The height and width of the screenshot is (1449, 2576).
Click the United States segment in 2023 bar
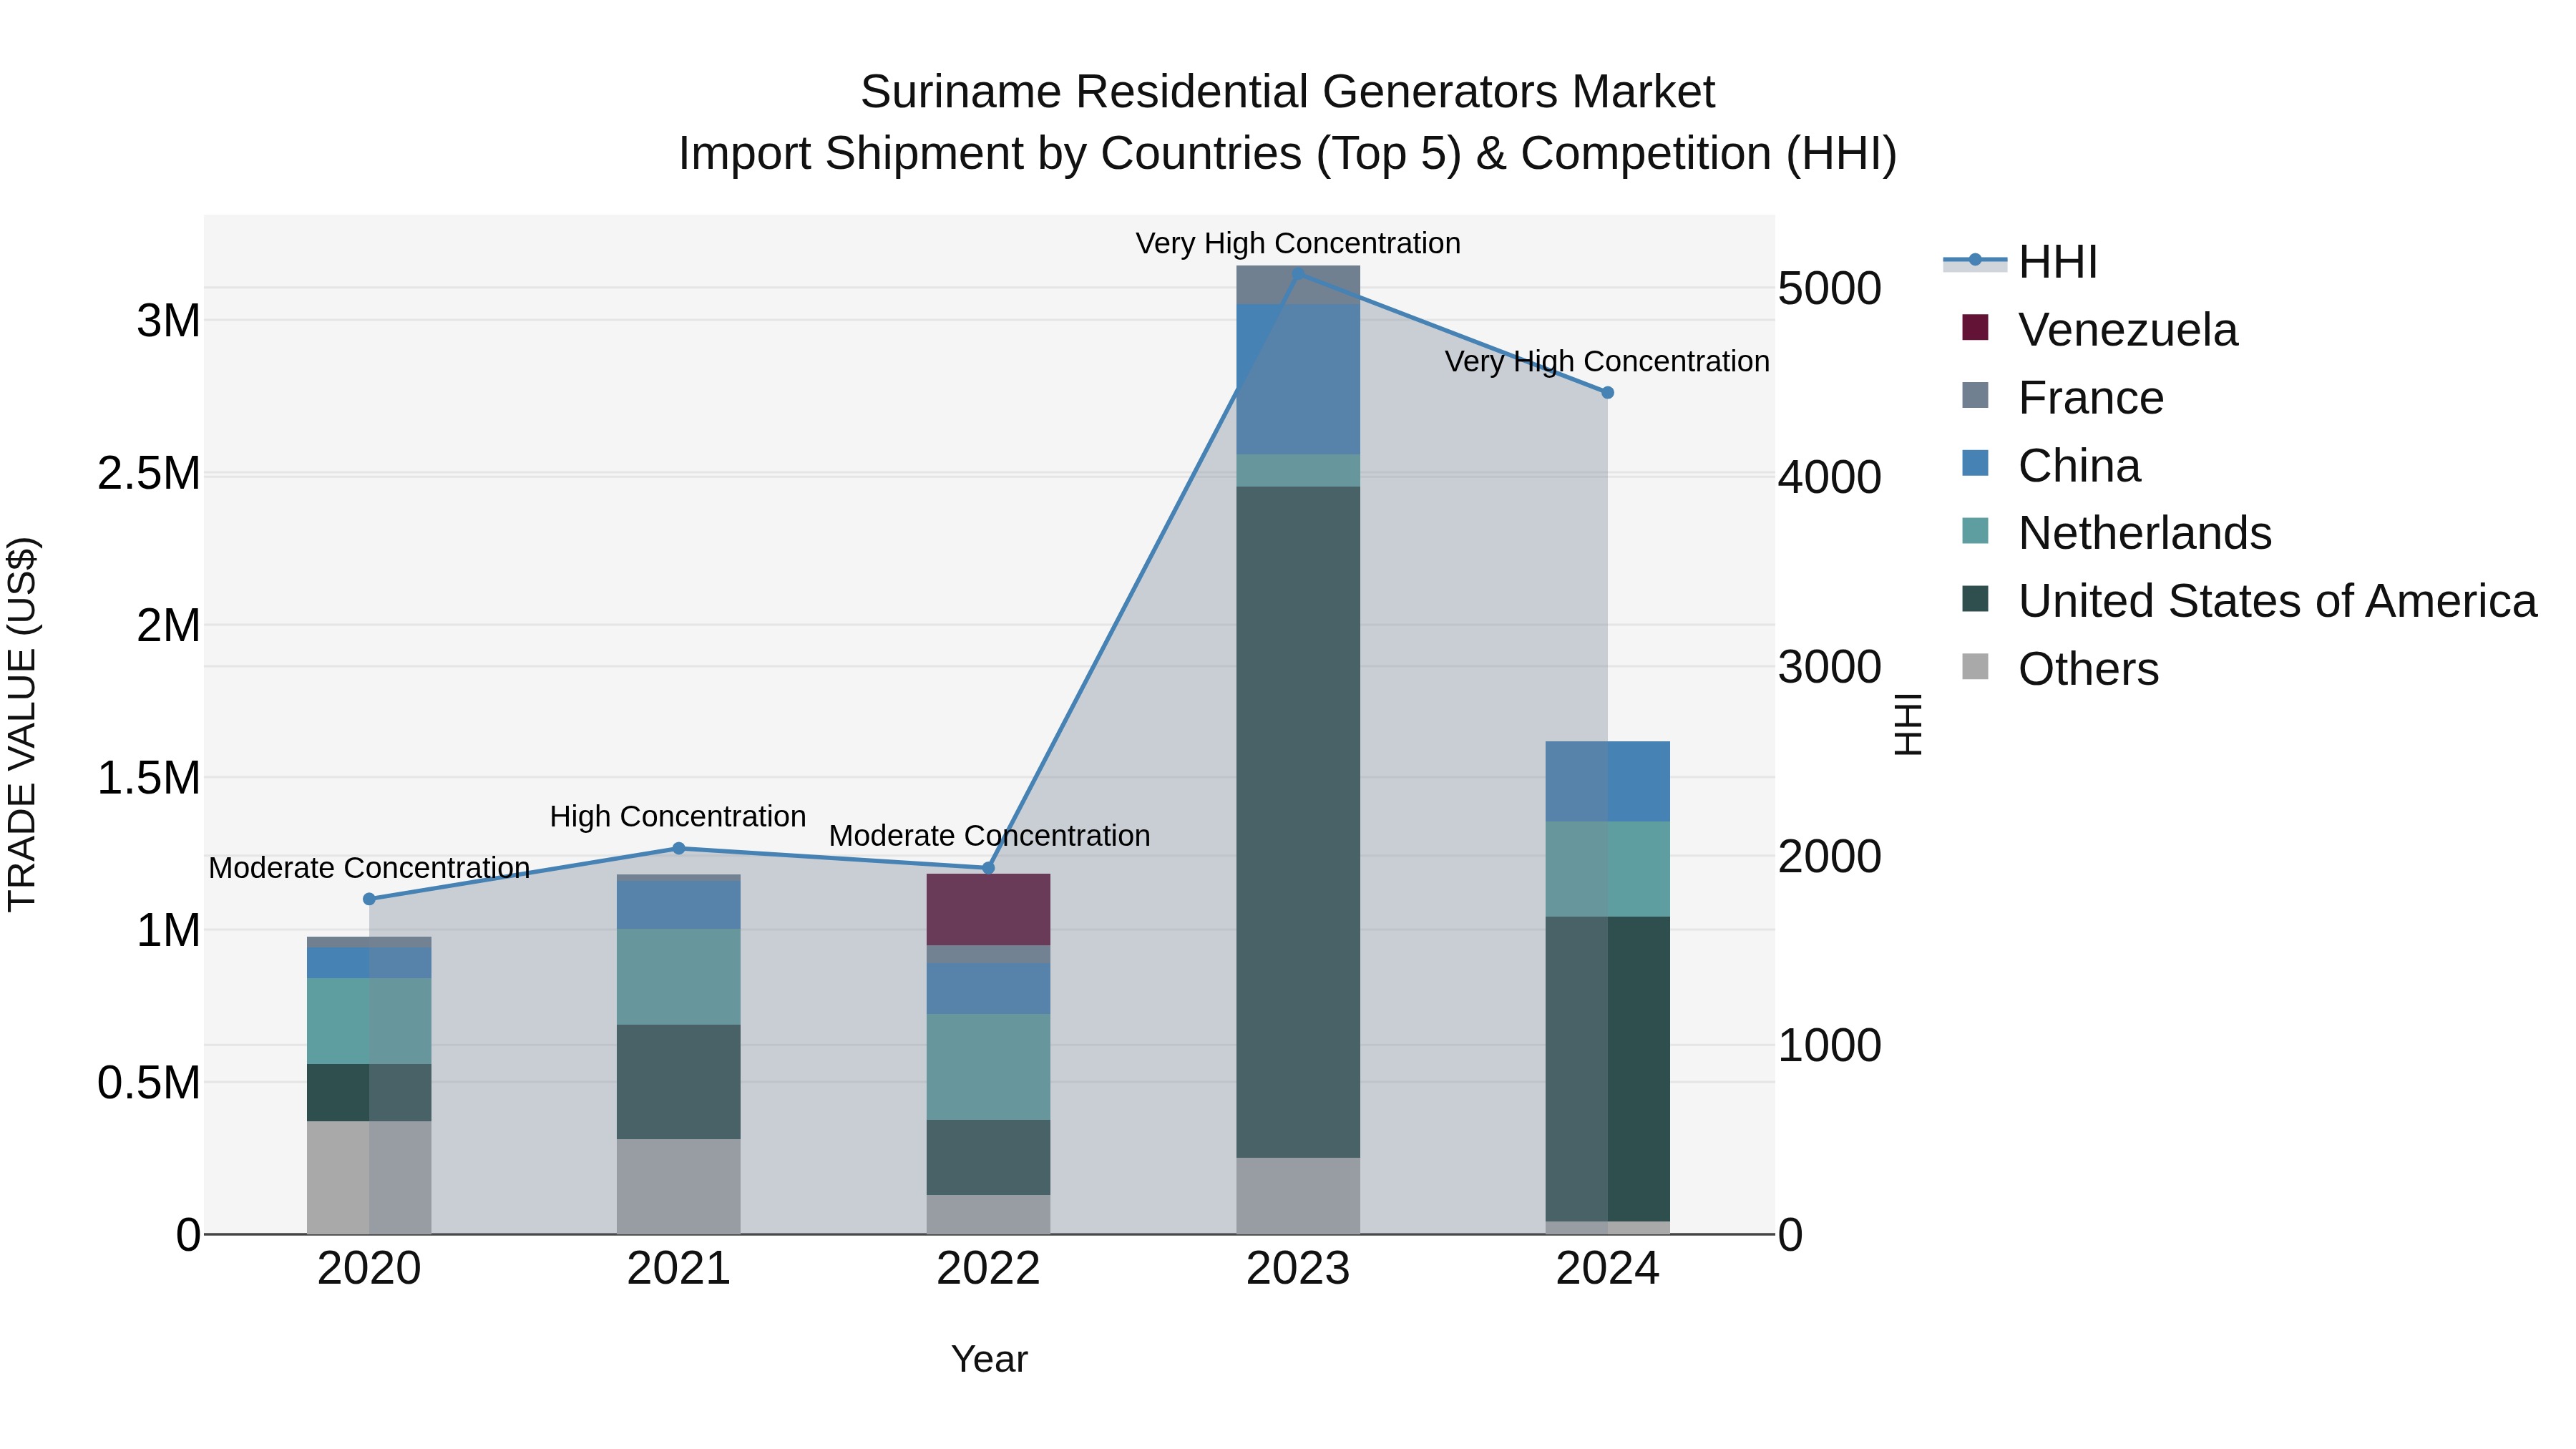pyautogui.click(x=1298, y=822)
